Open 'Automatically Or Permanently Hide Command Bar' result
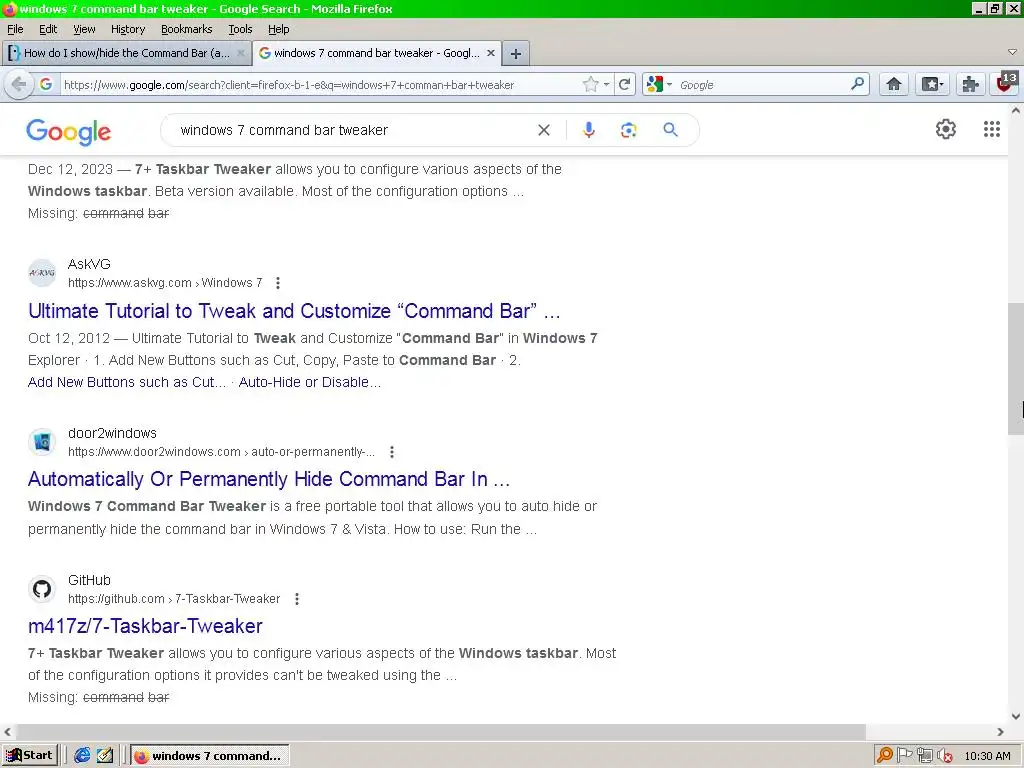The height and width of the screenshot is (768, 1024). [268, 479]
